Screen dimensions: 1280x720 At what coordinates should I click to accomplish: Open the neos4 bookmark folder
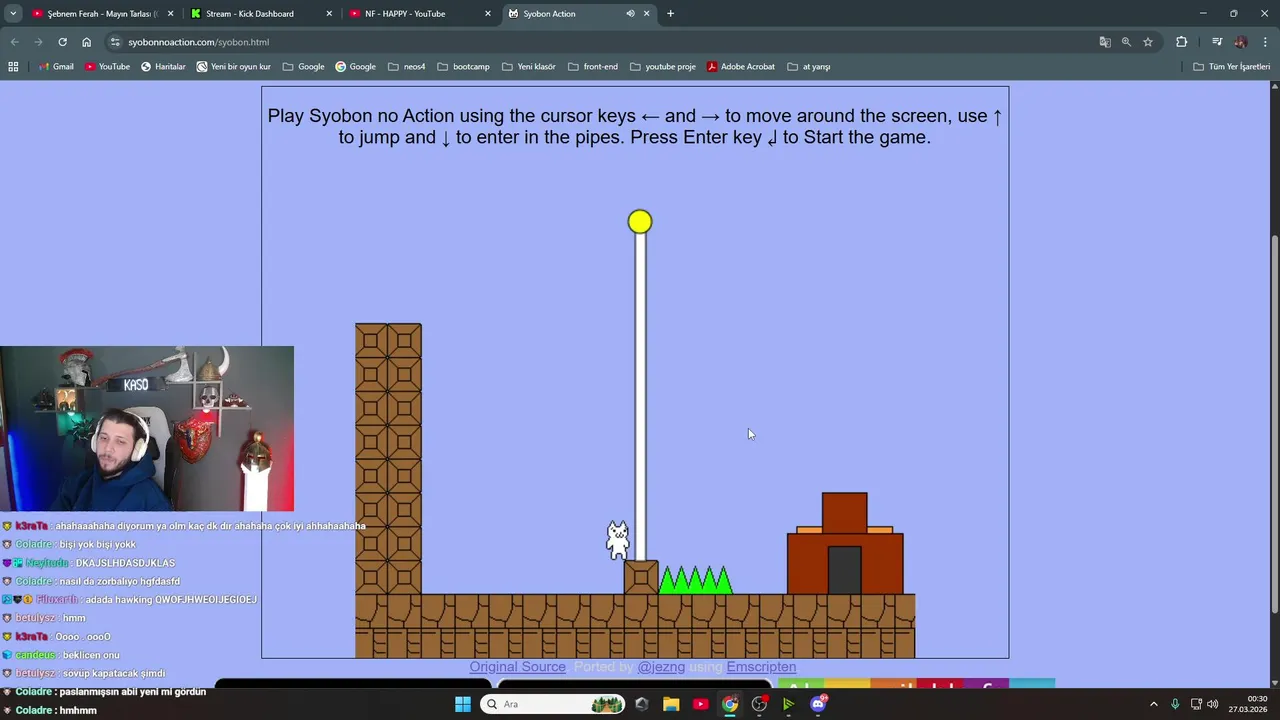click(407, 67)
